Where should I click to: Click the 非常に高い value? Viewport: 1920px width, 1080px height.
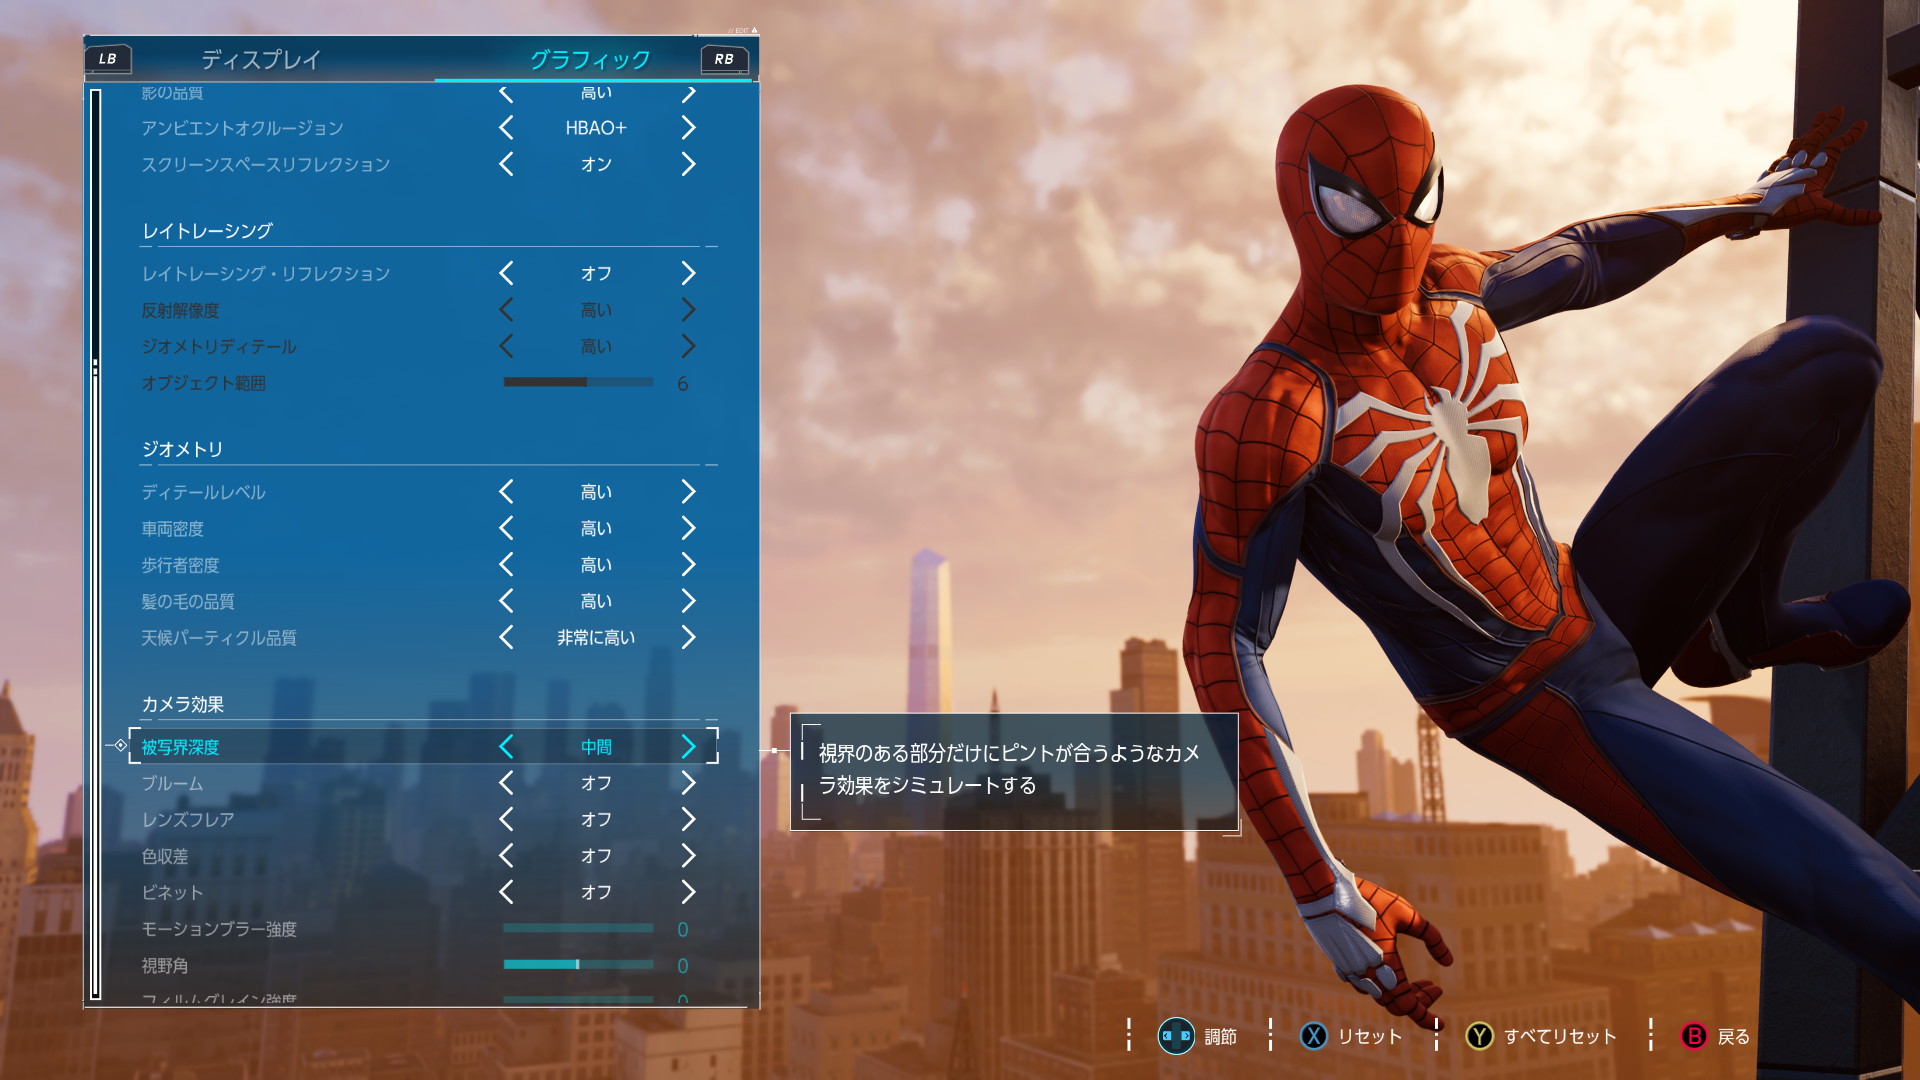click(596, 637)
